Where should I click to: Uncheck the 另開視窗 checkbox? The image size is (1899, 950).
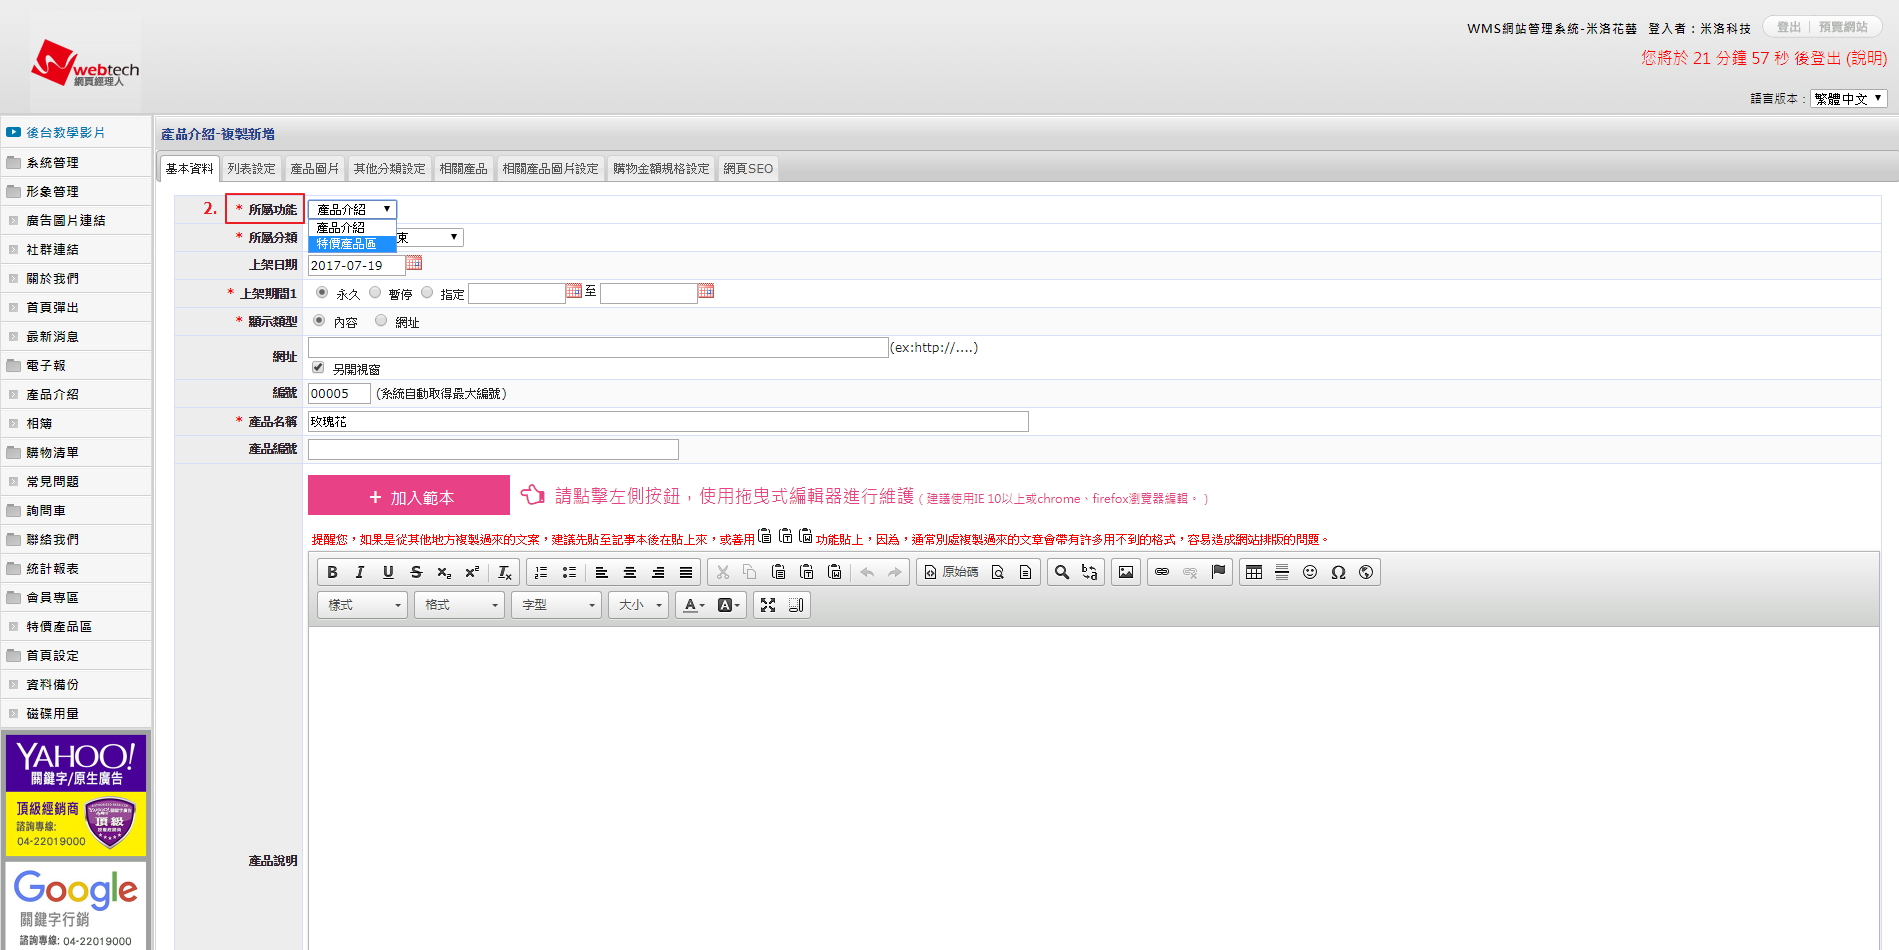[x=318, y=368]
